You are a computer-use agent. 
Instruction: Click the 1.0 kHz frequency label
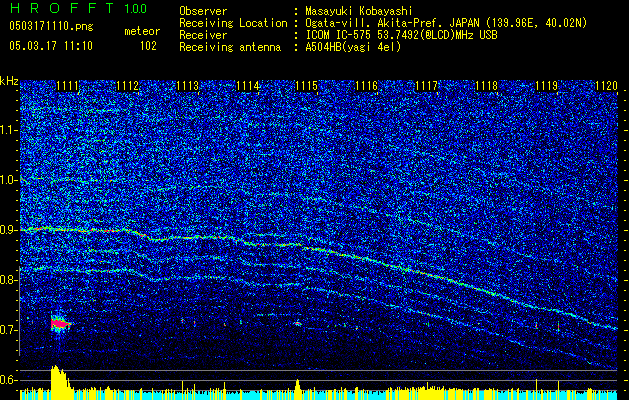click(8, 180)
